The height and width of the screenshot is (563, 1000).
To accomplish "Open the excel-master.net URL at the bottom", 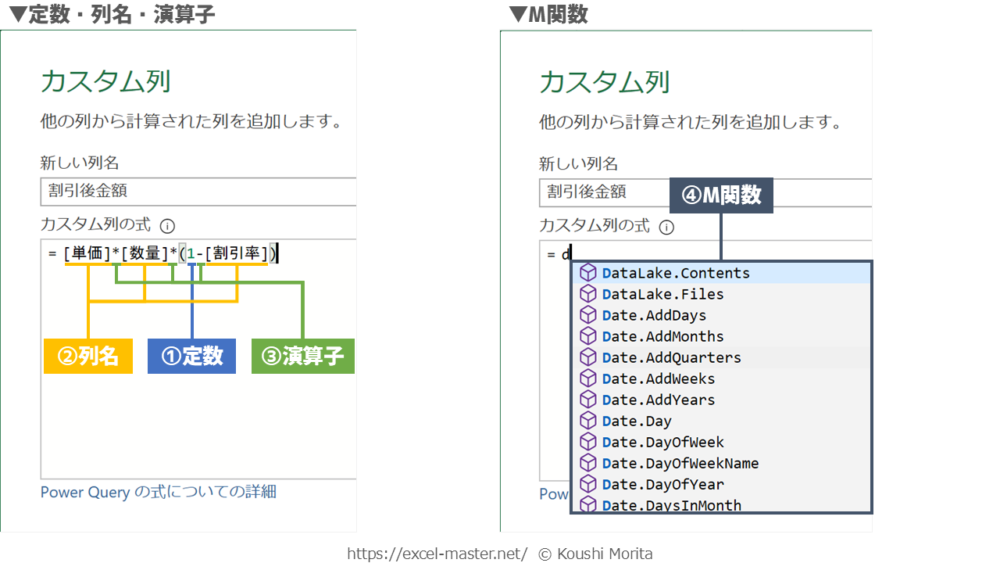I will [x=437, y=553].
